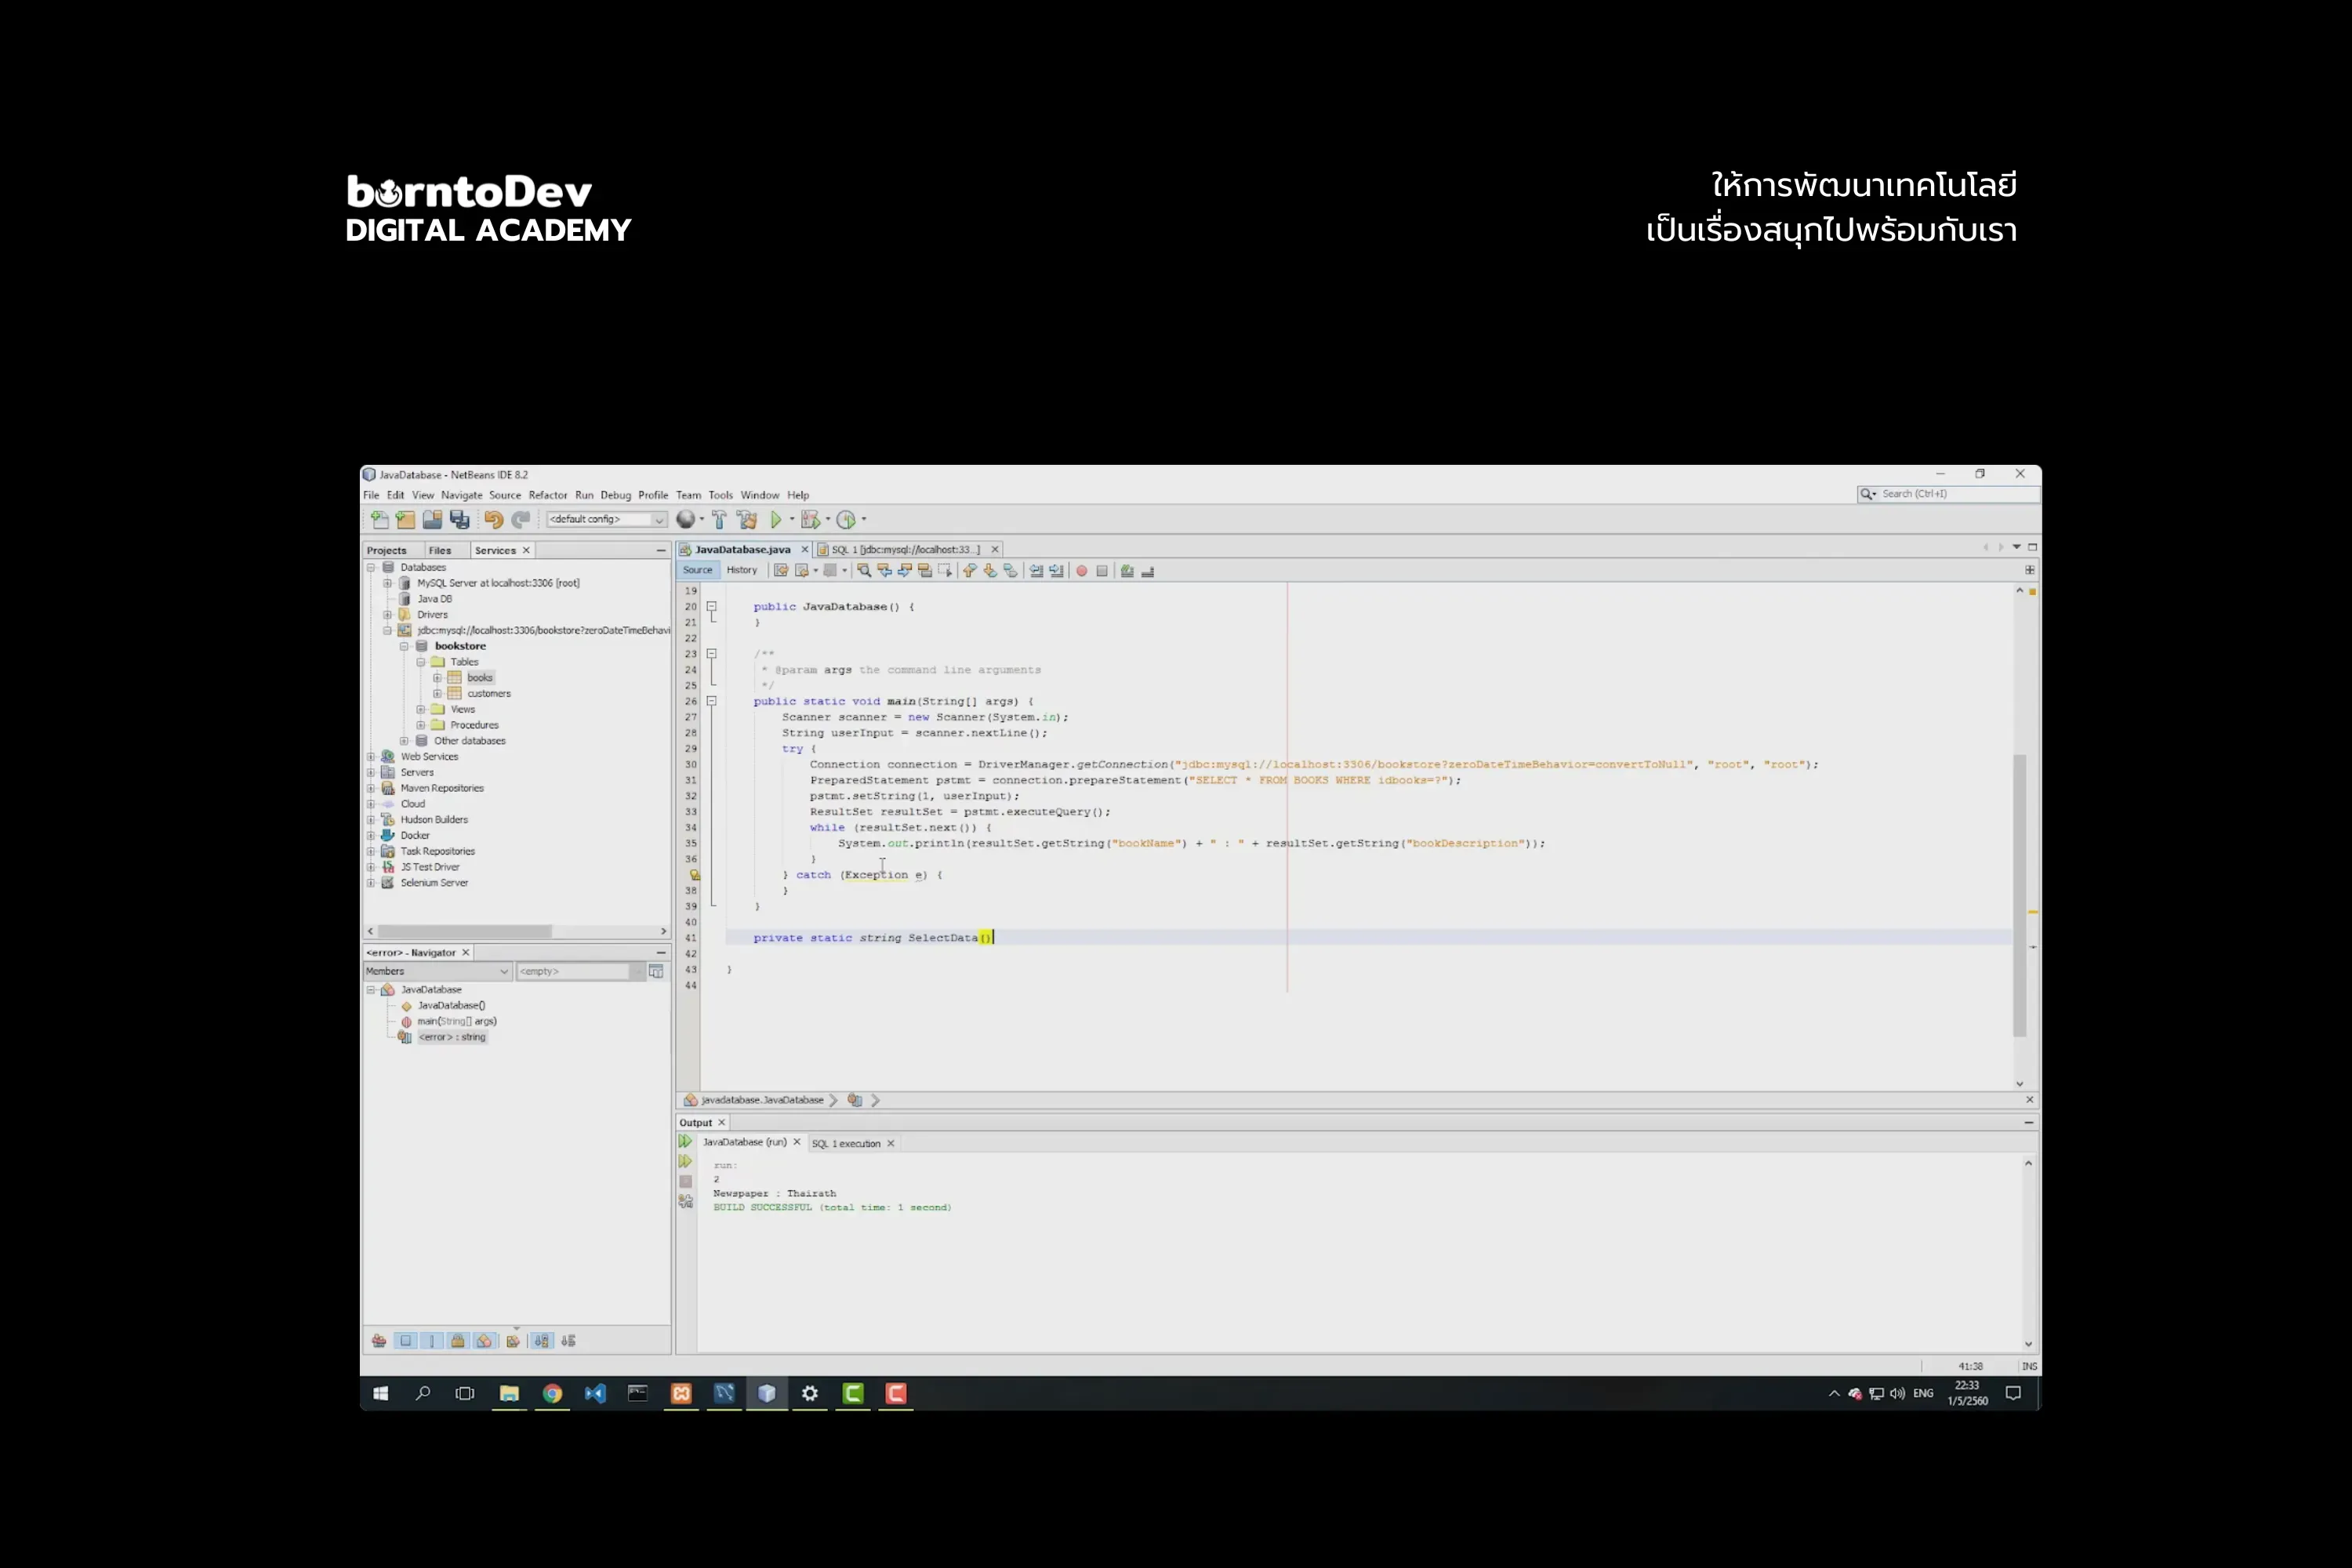The image size is (2352, 1568).
Task: Re-run output using green arrow icon
Action: point(685,1141)
